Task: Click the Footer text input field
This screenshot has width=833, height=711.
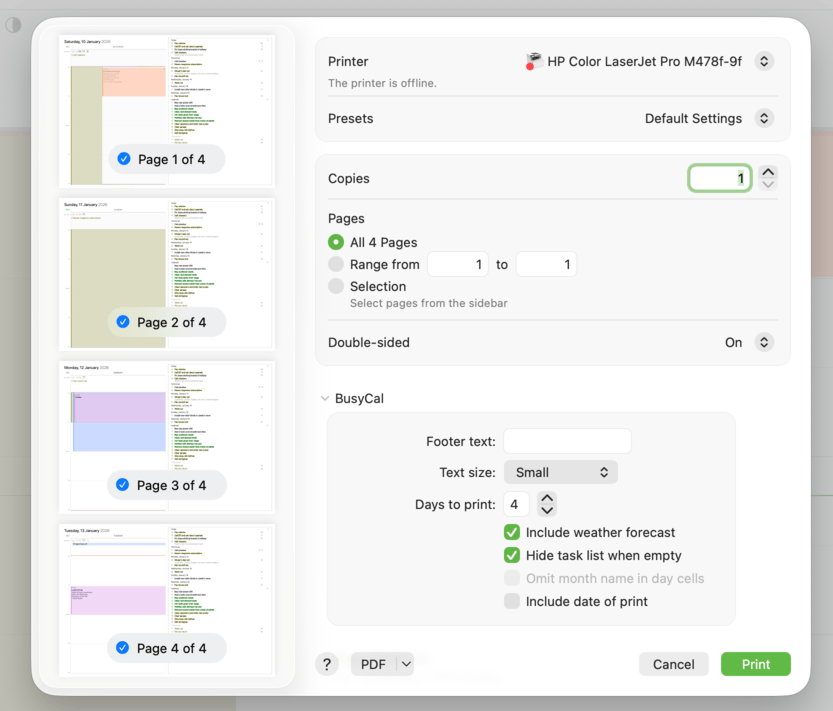Action: tap(567, 442)
